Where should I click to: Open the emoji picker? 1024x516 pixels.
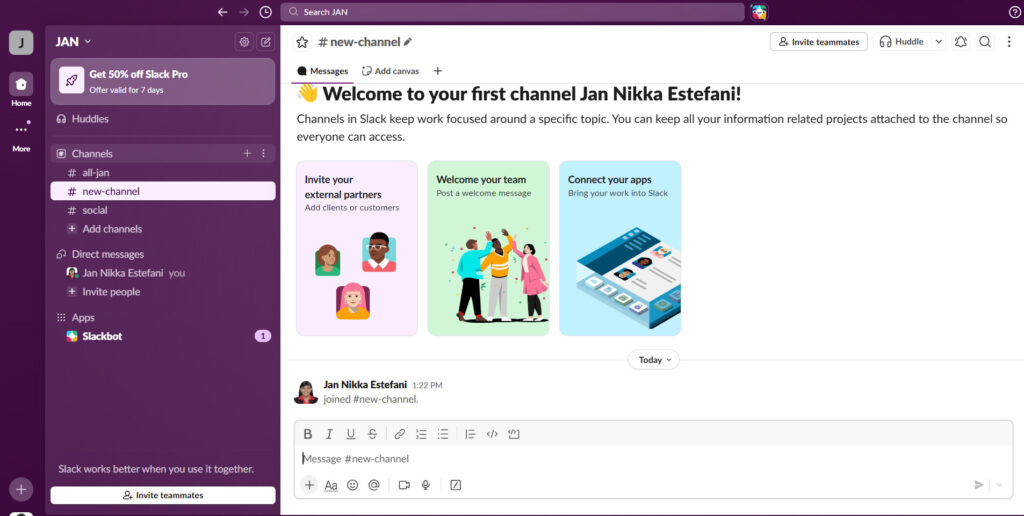click(353, 485)
